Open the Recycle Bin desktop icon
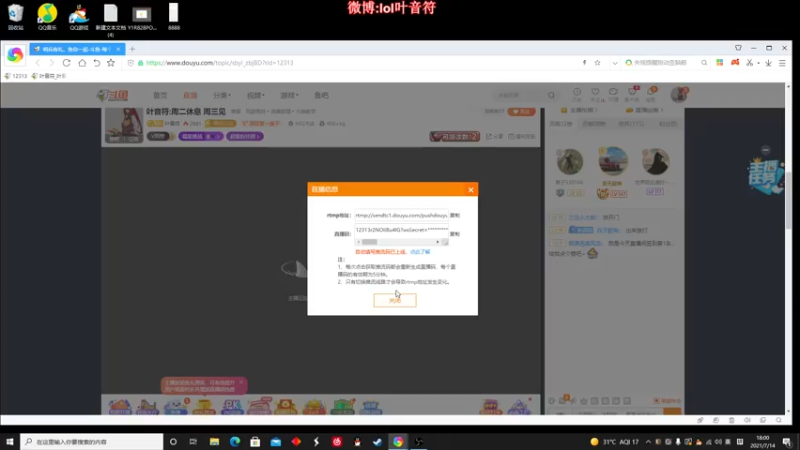 coord(16,17)
